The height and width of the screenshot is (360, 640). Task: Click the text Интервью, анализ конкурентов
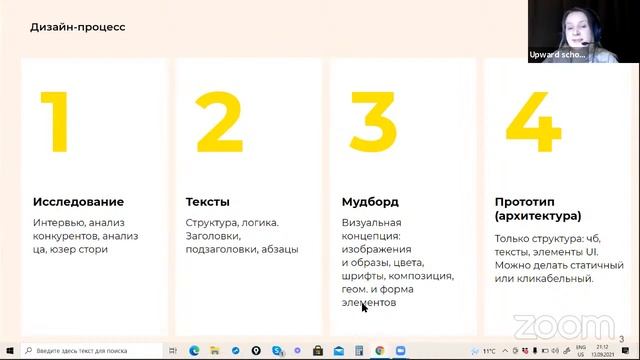point(85,236)
